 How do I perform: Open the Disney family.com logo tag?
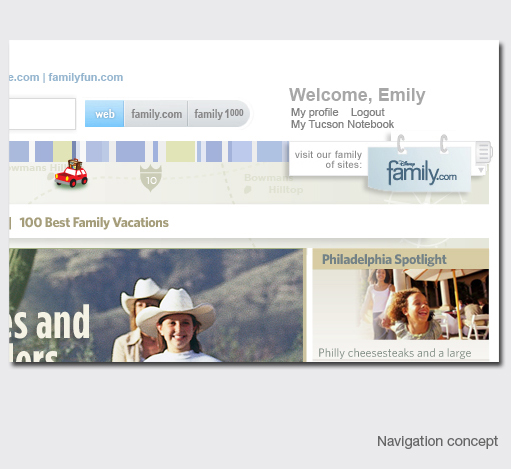[x=420, y=170]
